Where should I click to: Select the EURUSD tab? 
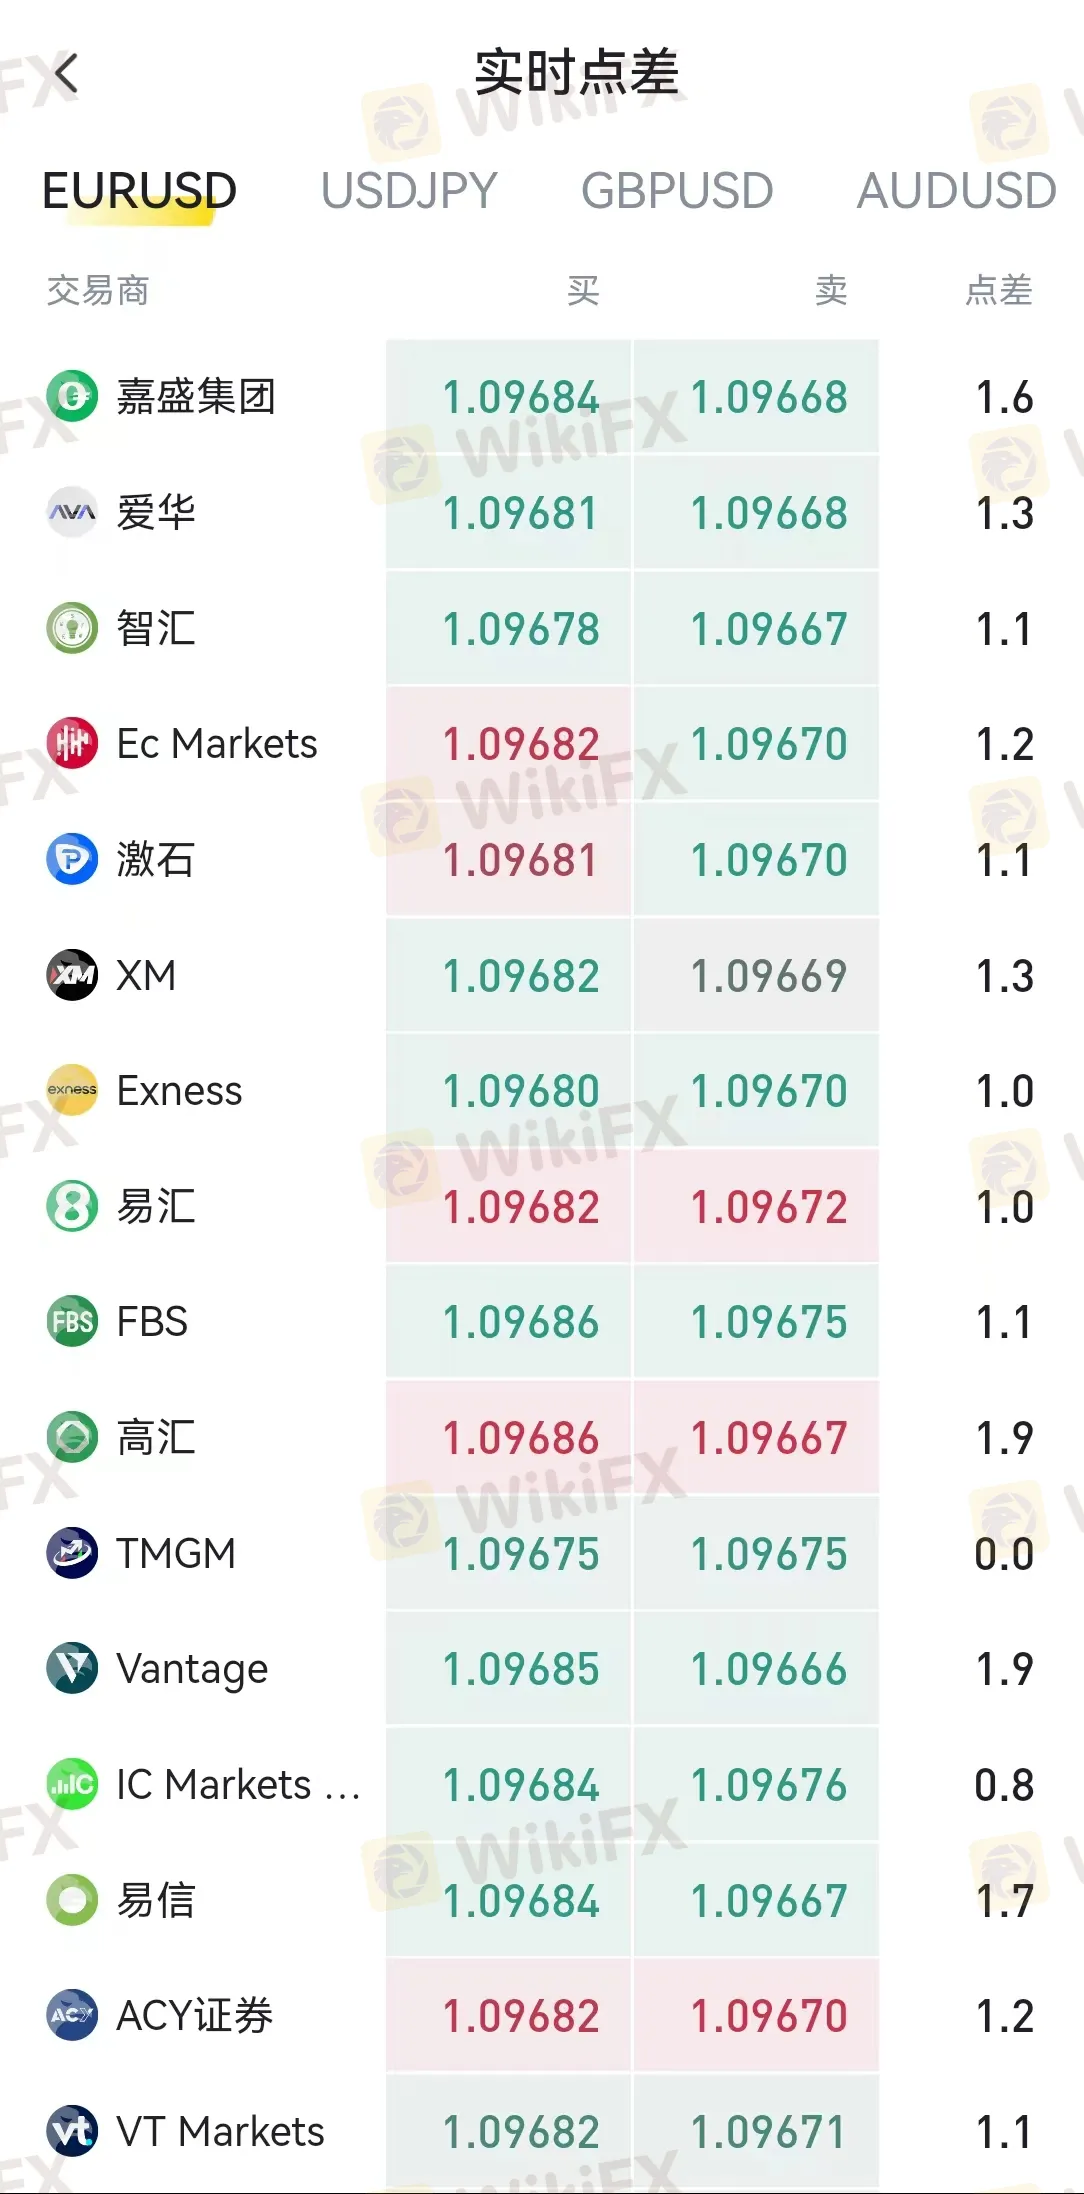click(139, 190)
